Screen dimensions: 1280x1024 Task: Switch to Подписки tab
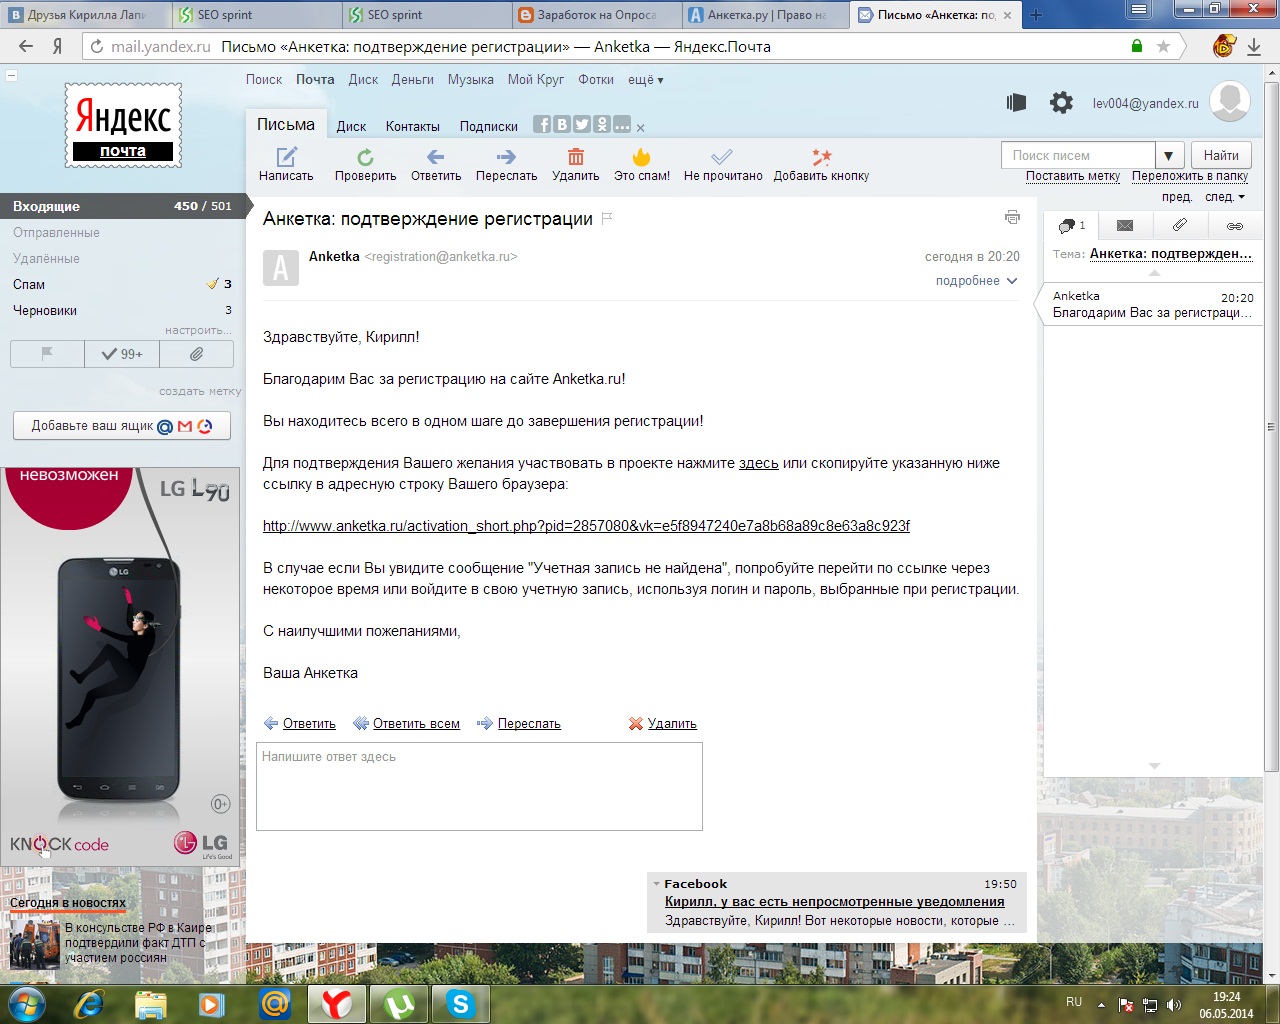coord(489,126)
